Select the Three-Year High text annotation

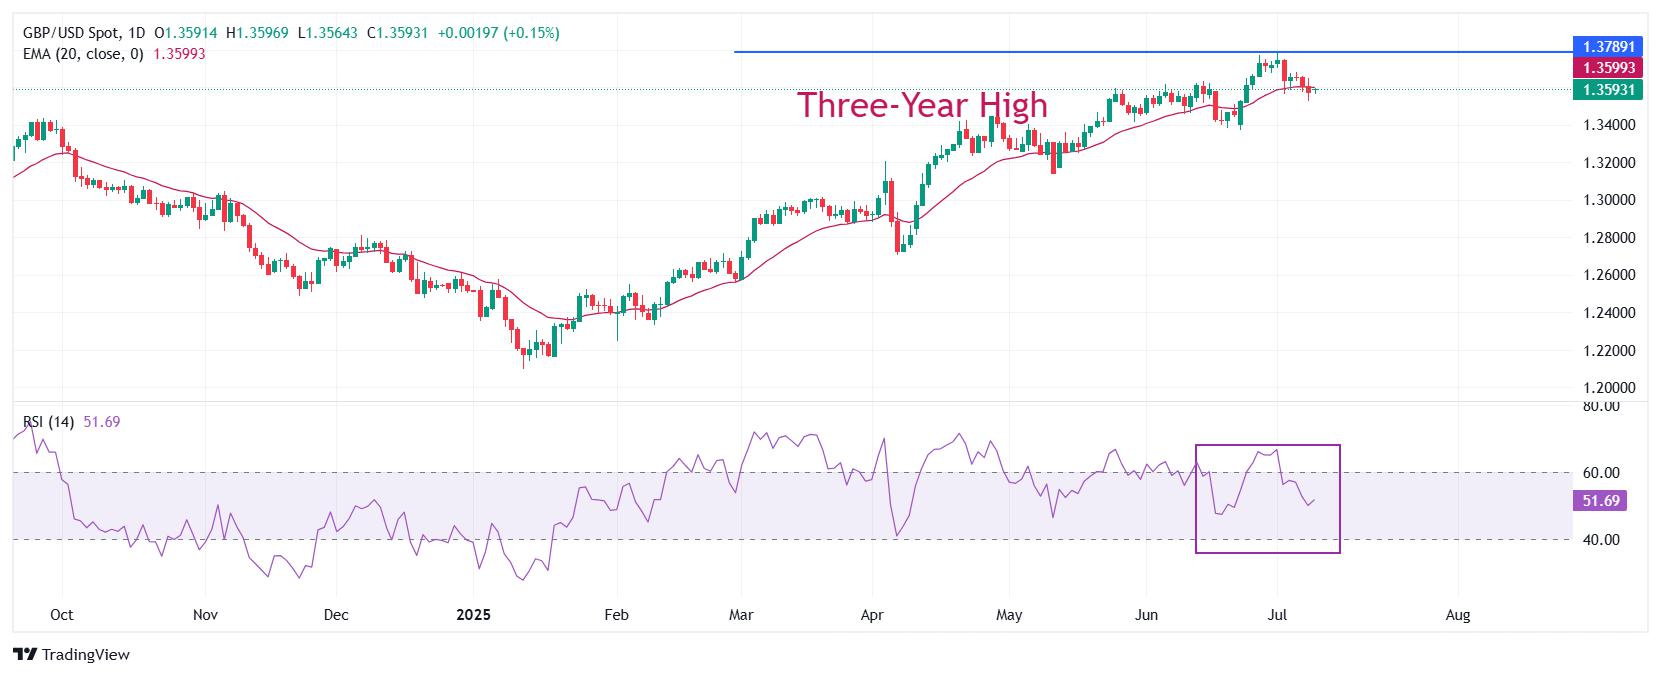coord(922,105)
